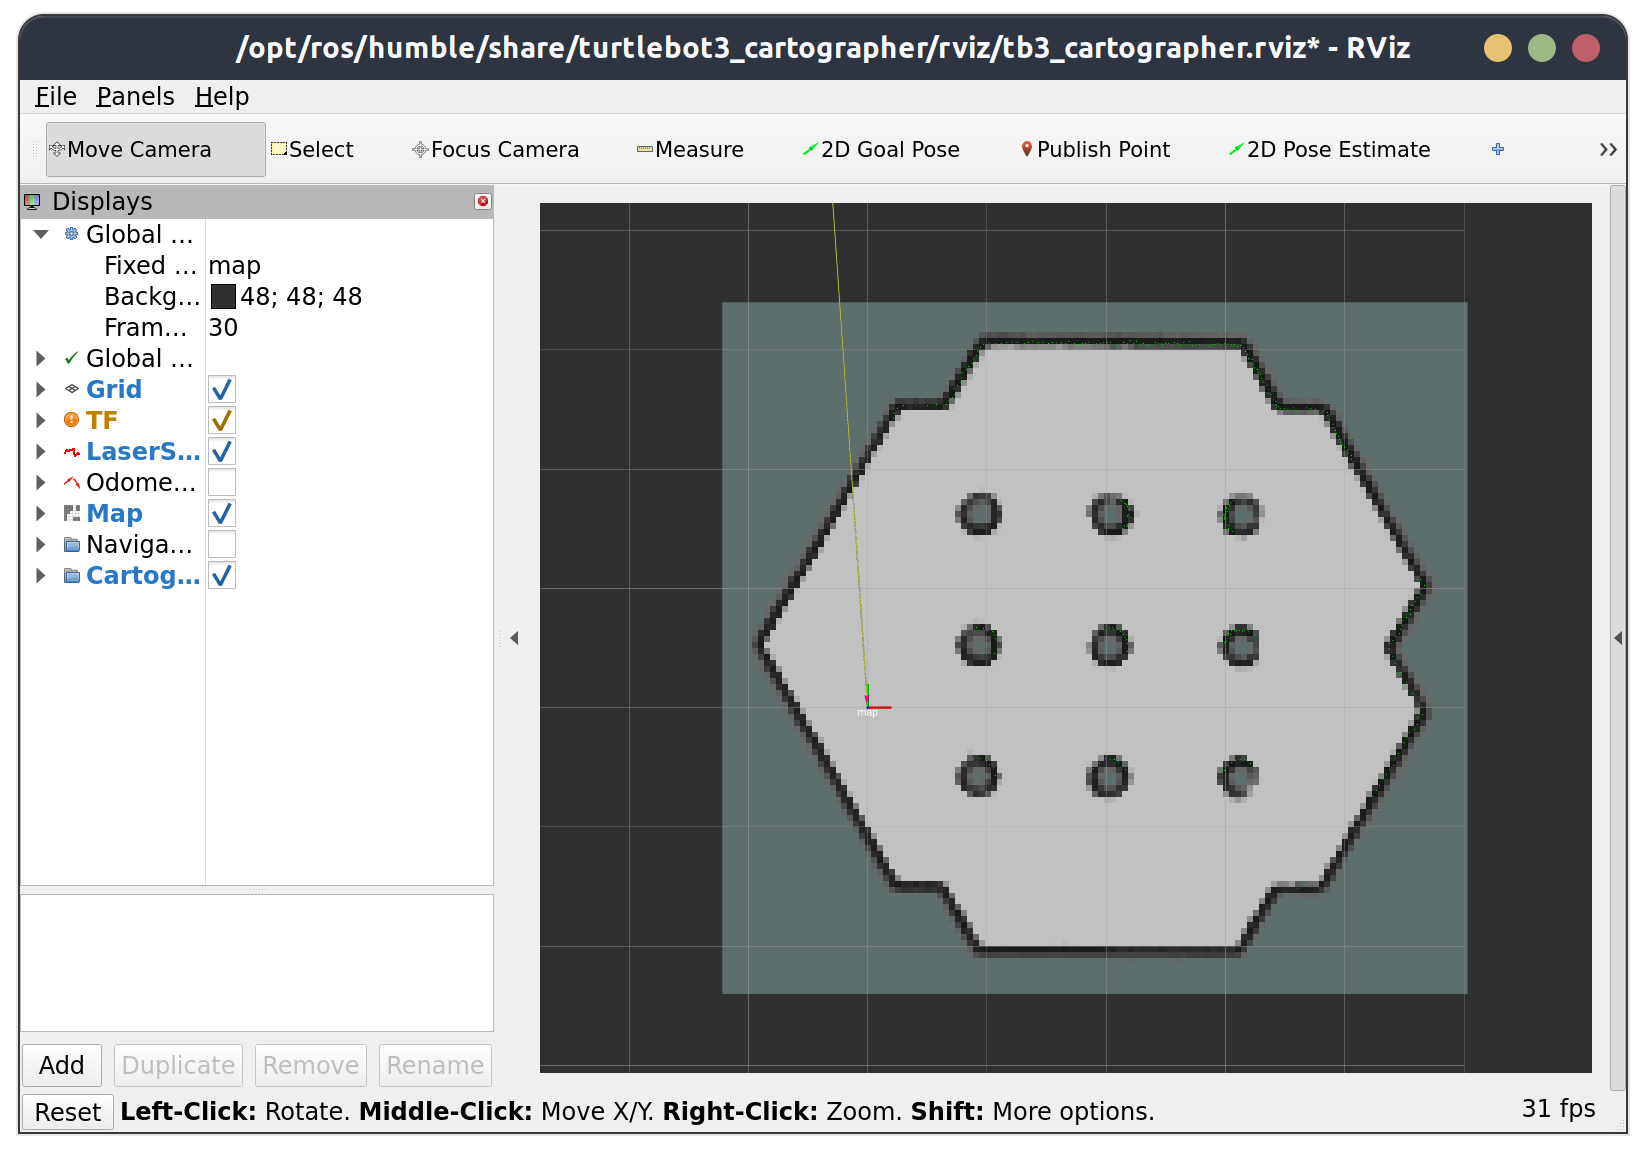Select the Publish Point tool
Viewport: 1646px width, 1152px height.
[1095, 150]
